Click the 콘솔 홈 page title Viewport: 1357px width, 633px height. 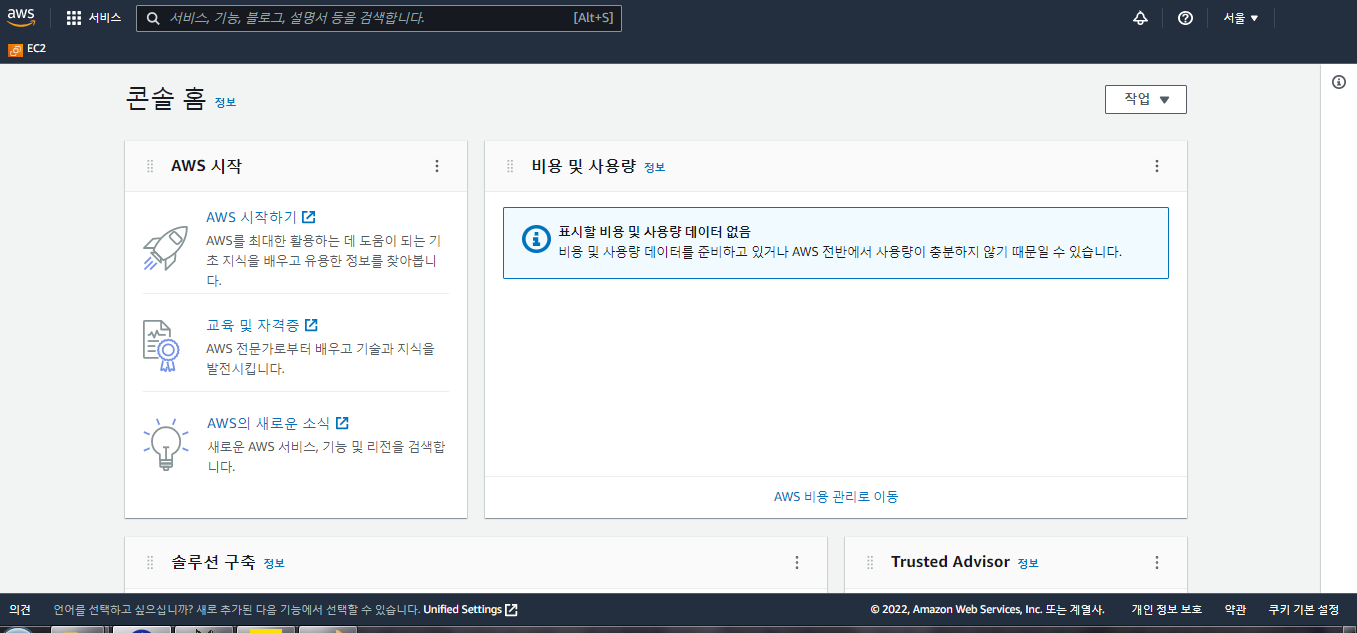click(x=166, y=99)
